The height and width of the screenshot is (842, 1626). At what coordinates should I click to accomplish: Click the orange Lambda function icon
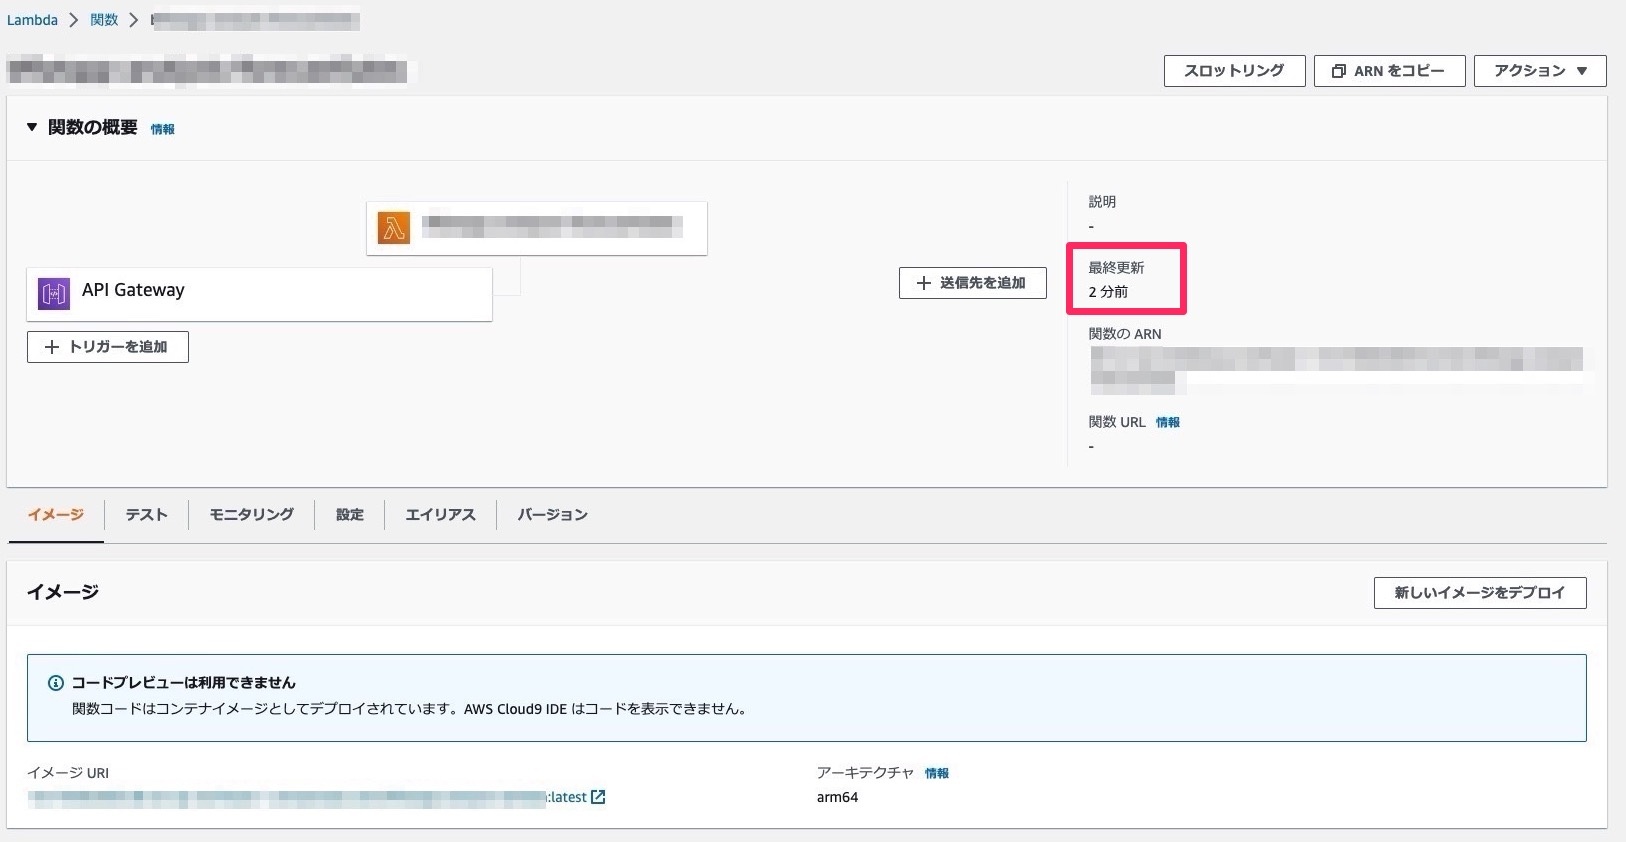(394, 228)
